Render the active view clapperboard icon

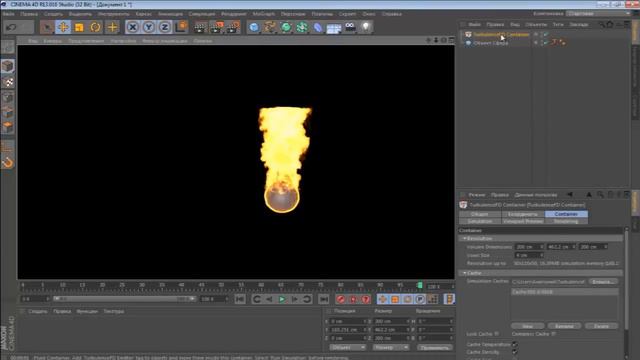click(x=200, y=27)
